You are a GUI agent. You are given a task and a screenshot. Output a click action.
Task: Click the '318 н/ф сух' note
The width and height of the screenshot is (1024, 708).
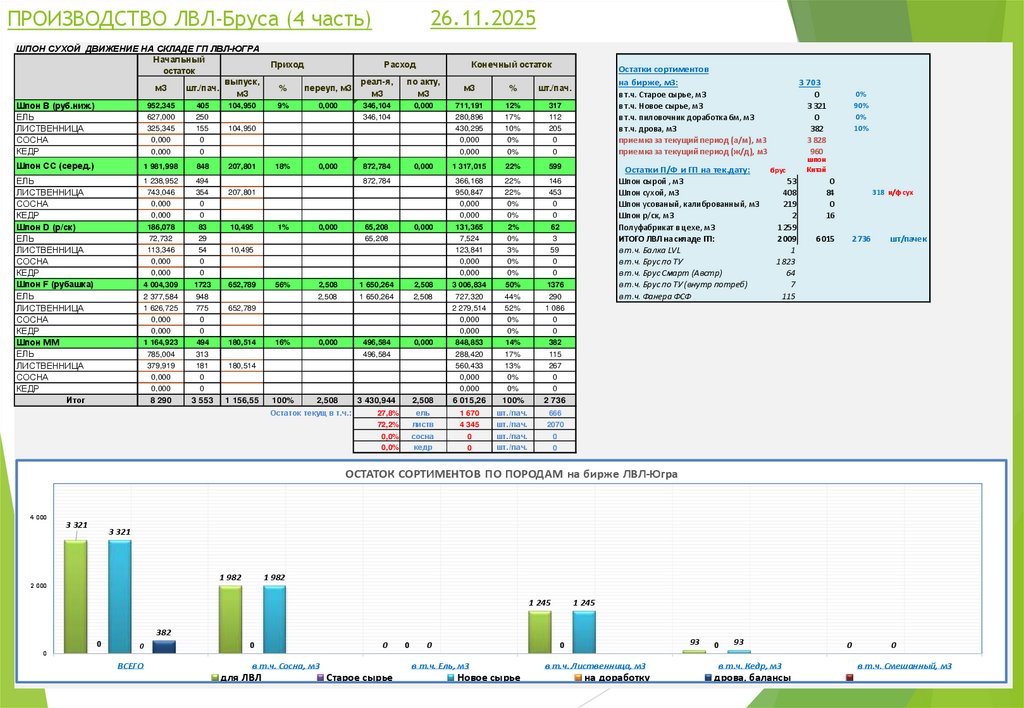click(892, 193)
